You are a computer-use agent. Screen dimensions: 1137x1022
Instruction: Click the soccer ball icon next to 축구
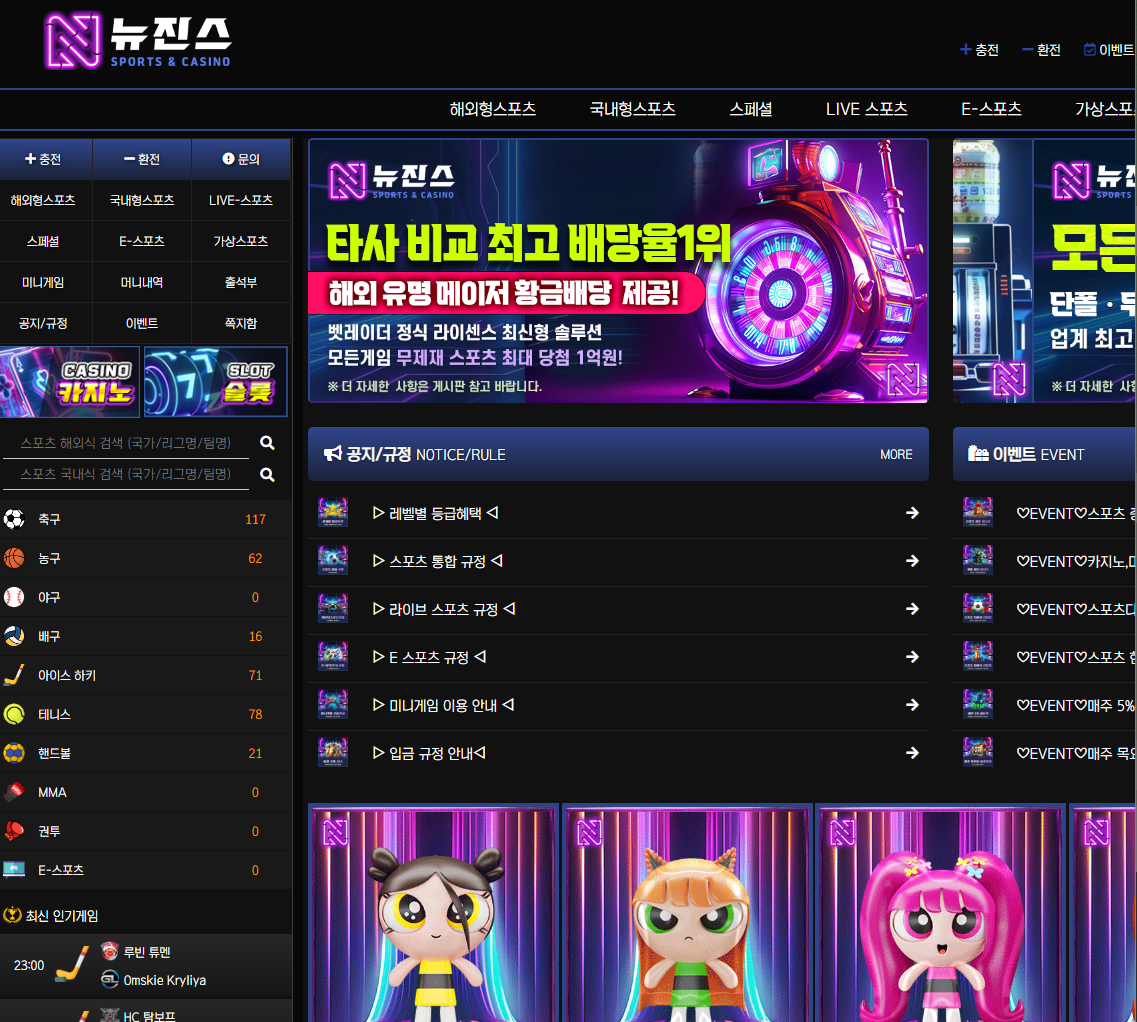click(14, 519)
